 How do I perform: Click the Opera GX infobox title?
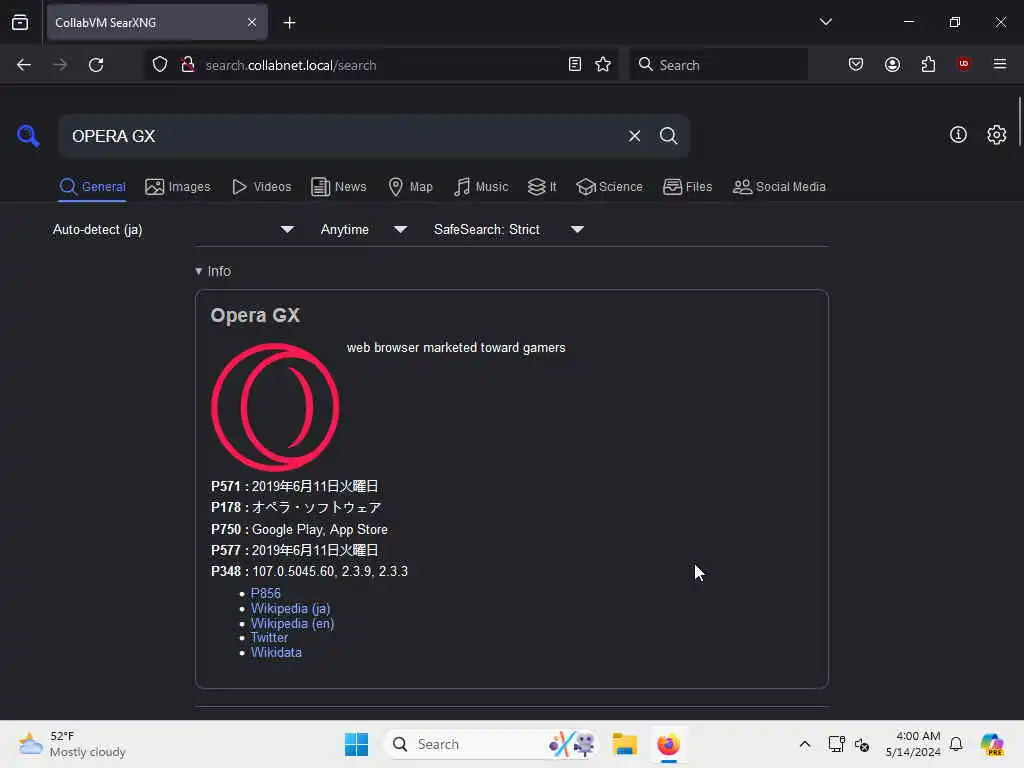click(255, 315)
